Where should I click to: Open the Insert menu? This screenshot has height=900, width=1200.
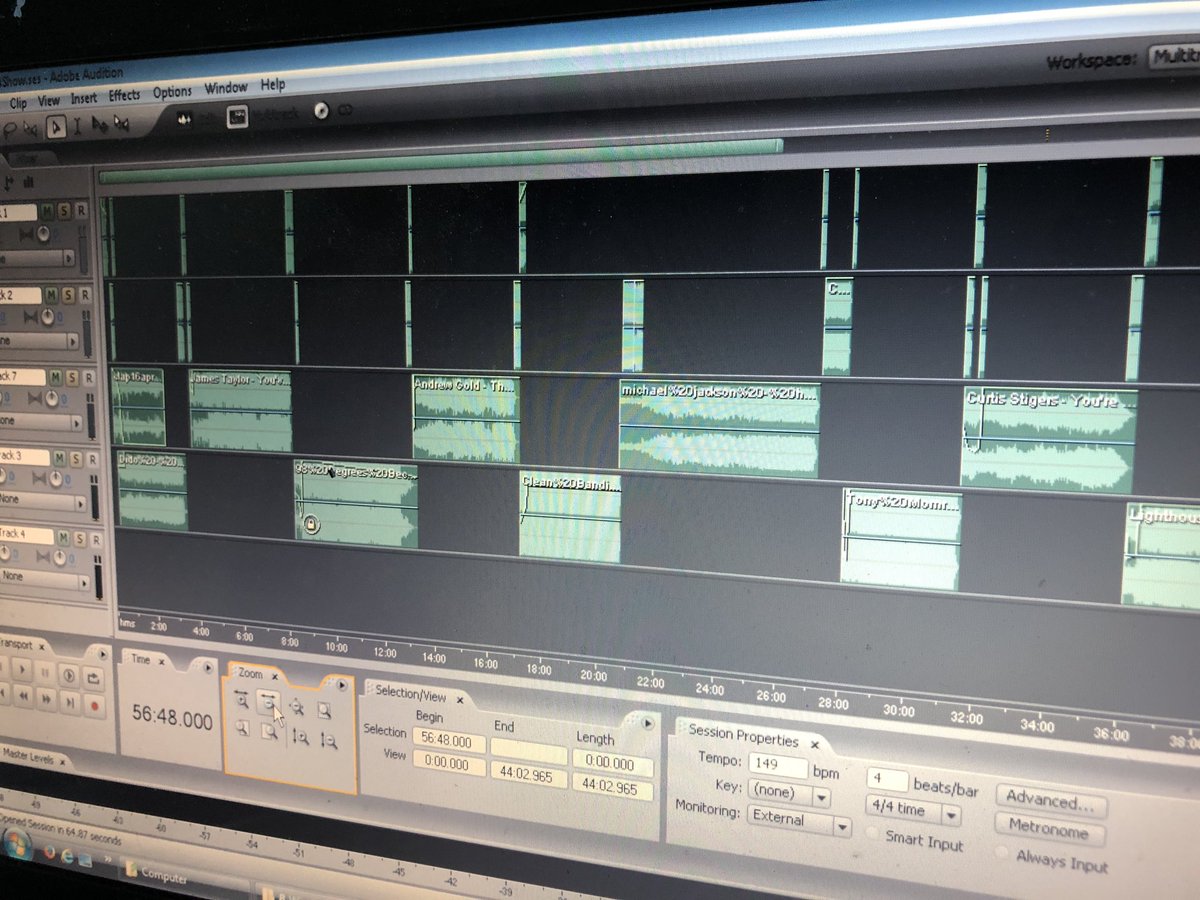(x=84, y=98)
